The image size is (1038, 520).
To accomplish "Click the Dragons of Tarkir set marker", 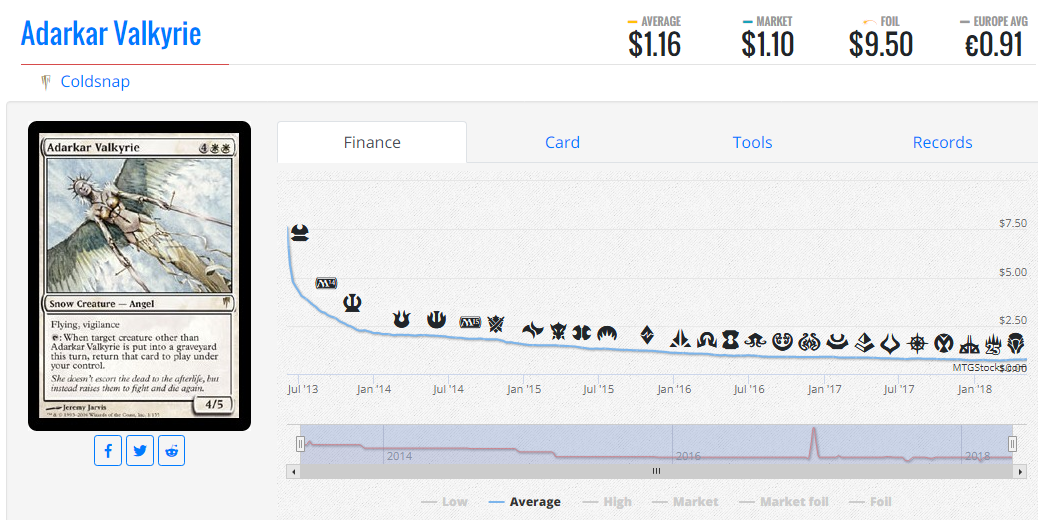I will [558, 331].
